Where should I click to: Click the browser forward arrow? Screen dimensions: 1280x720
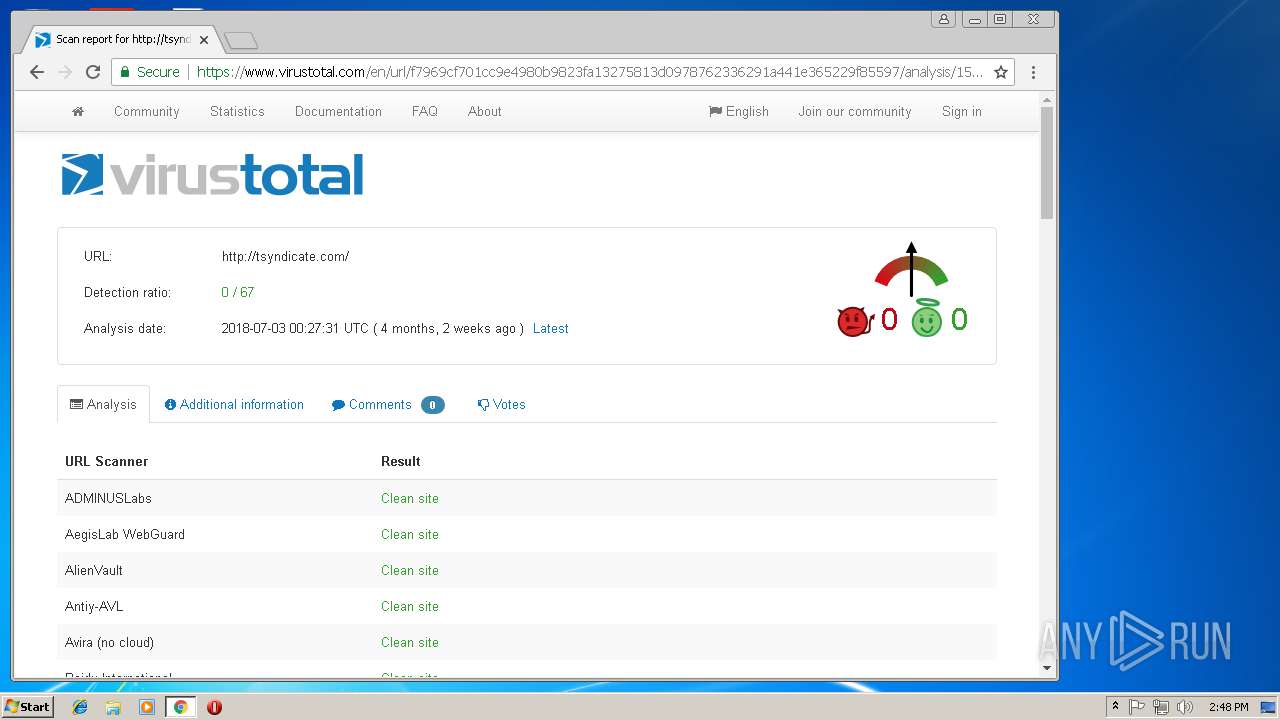click(65, 72)
